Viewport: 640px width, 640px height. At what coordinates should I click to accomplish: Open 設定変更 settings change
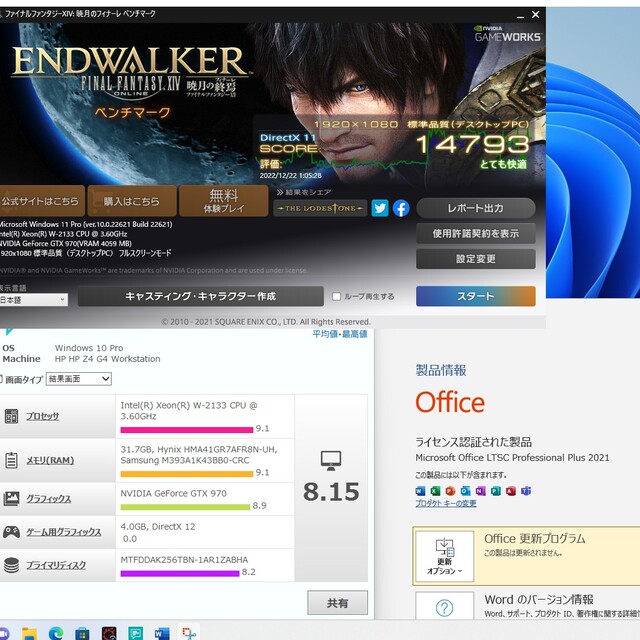[x=476, y=259]
